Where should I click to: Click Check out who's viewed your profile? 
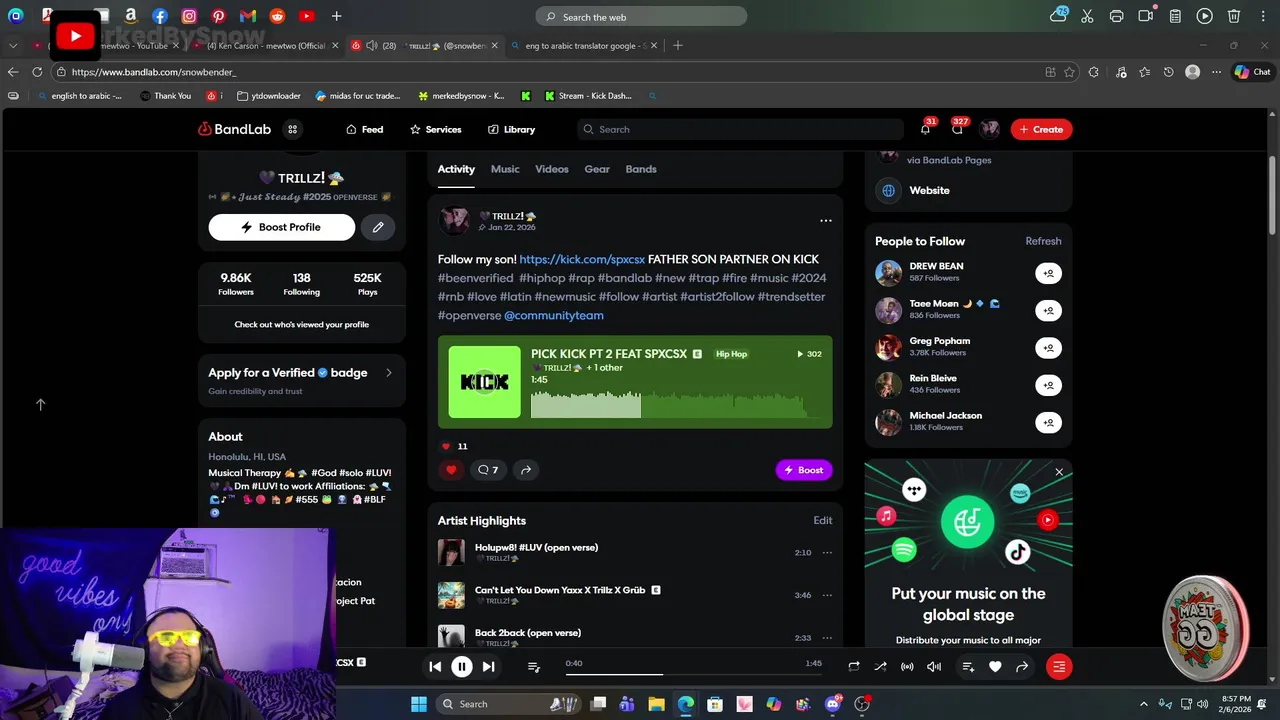[301, 325]
